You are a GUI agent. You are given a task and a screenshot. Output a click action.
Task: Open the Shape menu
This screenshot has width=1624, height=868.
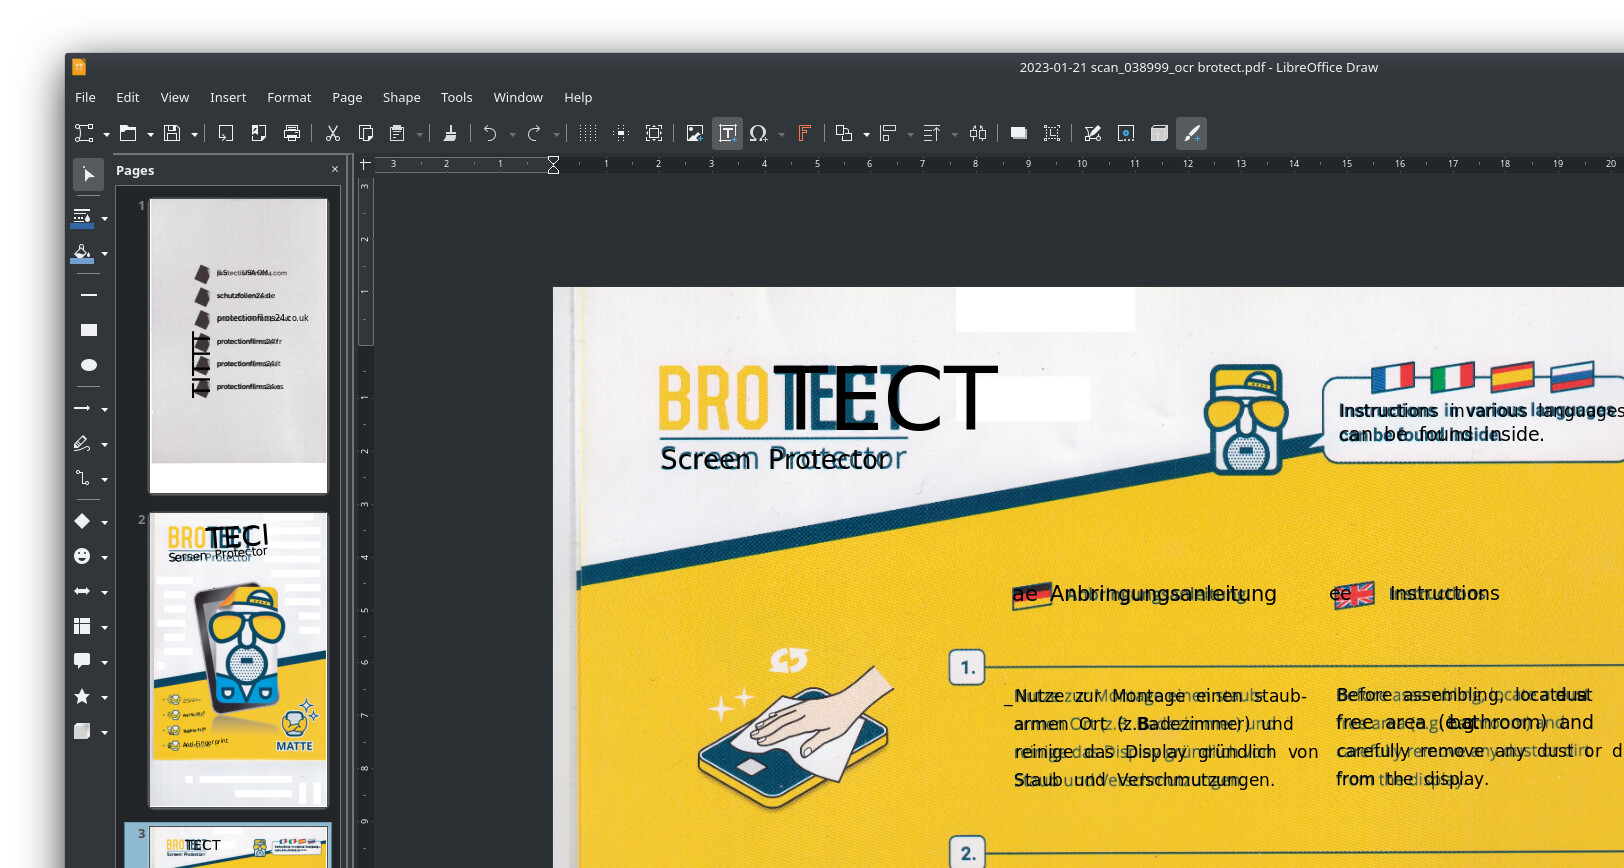401,97
